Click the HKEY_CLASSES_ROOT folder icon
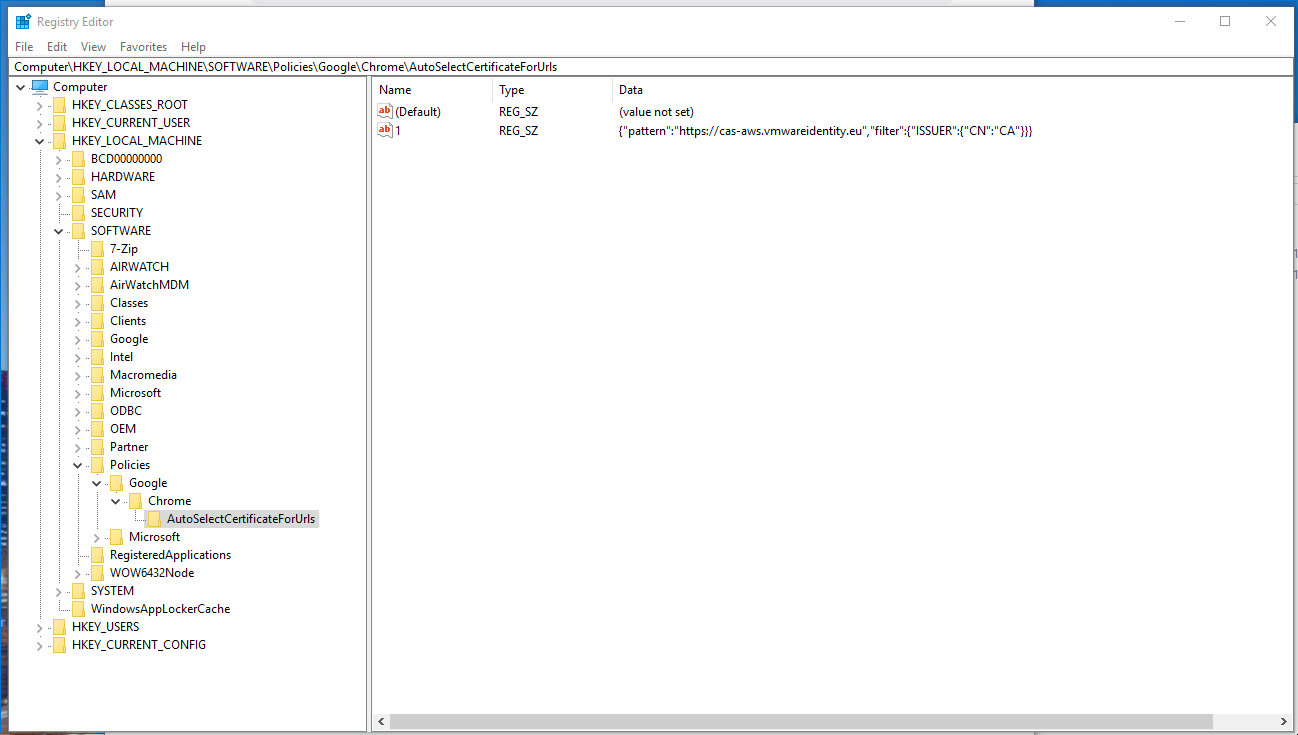Viewport: 1298px width, 735px height. [x=59, y=105]
